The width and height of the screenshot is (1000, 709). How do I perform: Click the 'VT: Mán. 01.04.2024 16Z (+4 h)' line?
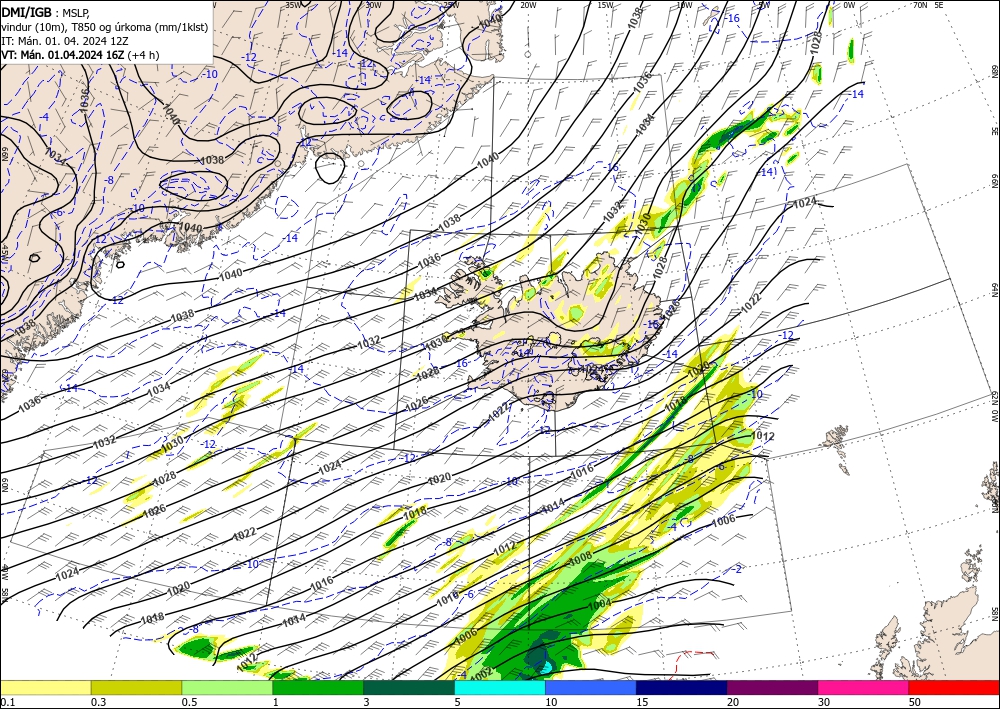click(80, 55)
